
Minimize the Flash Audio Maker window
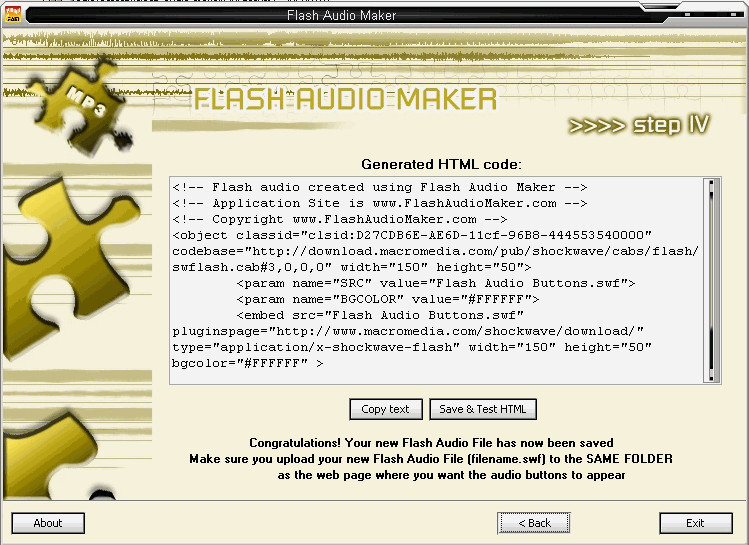[x=687, y=15]
